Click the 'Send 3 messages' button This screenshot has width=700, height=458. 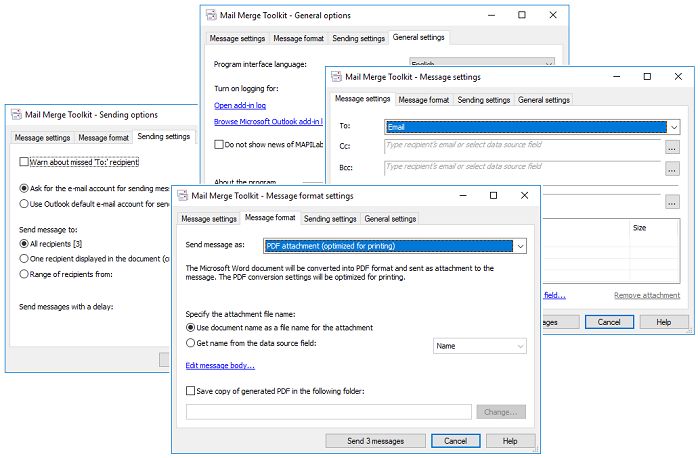point(375,441)
